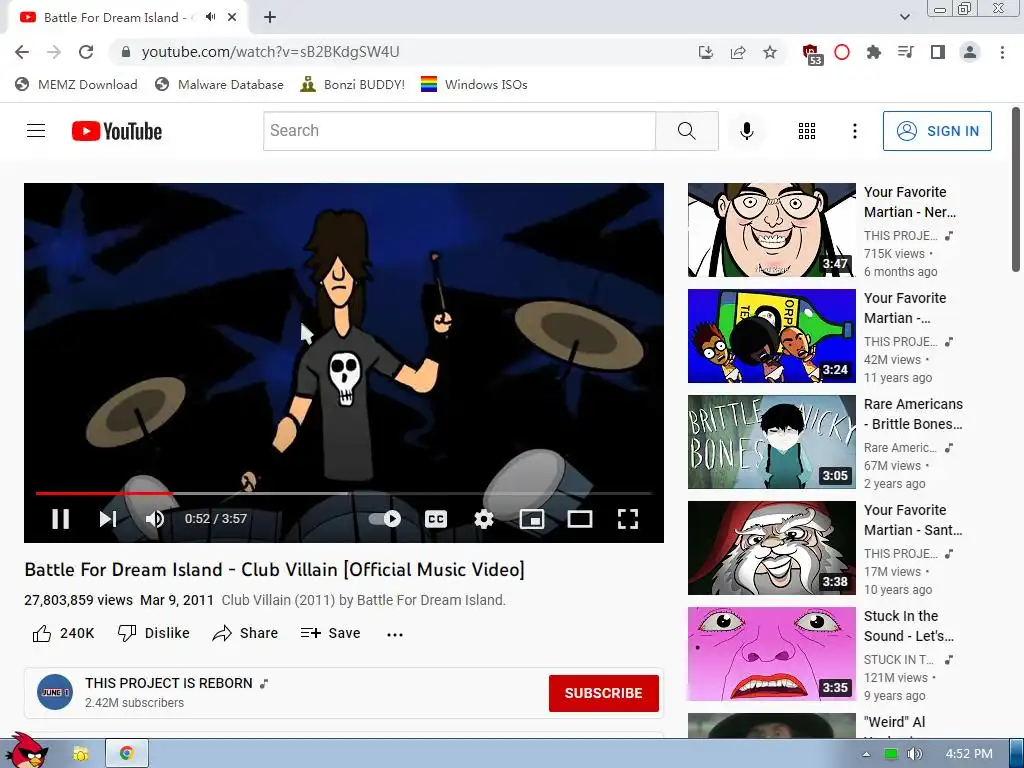Go back in browser history
The height and width of the screenshot is (768, 1024).
pyautogui.click(x=22, y=52)
